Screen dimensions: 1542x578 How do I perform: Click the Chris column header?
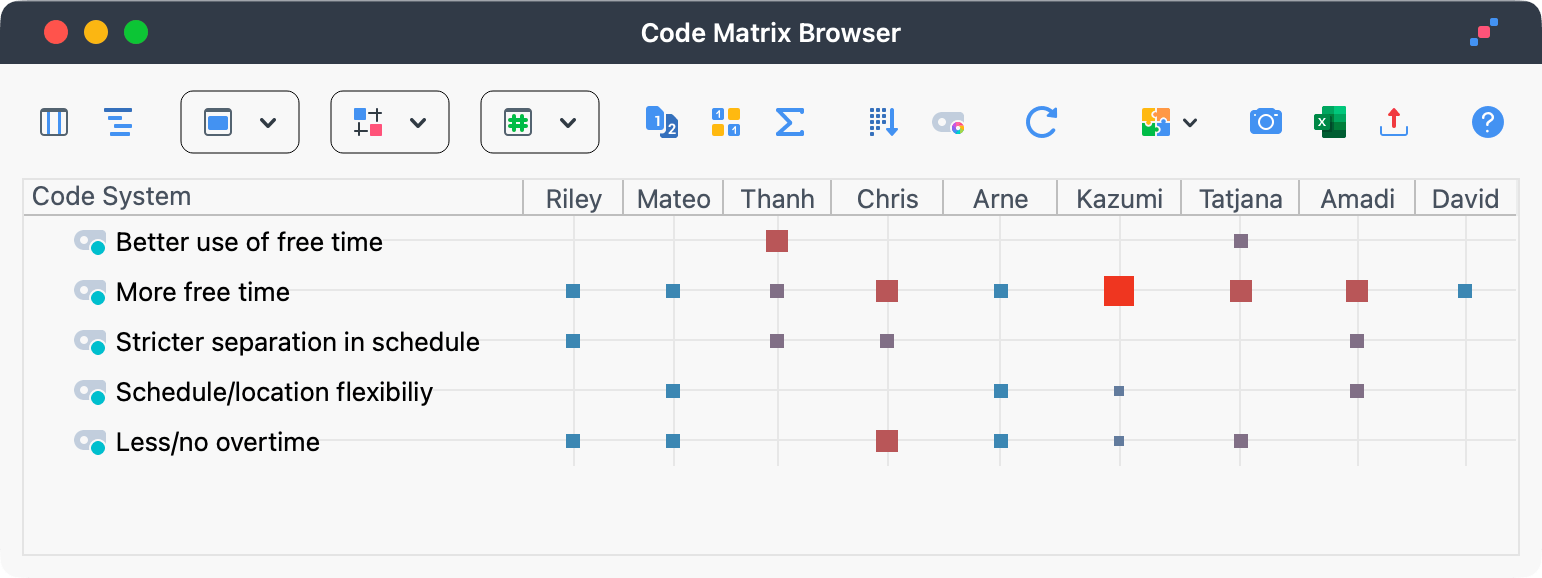pyautogui.click(x=887, y=198)
